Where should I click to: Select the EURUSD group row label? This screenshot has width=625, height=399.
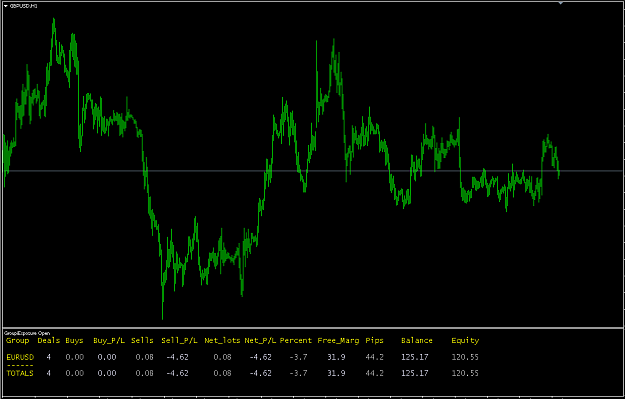pos(20,357)
